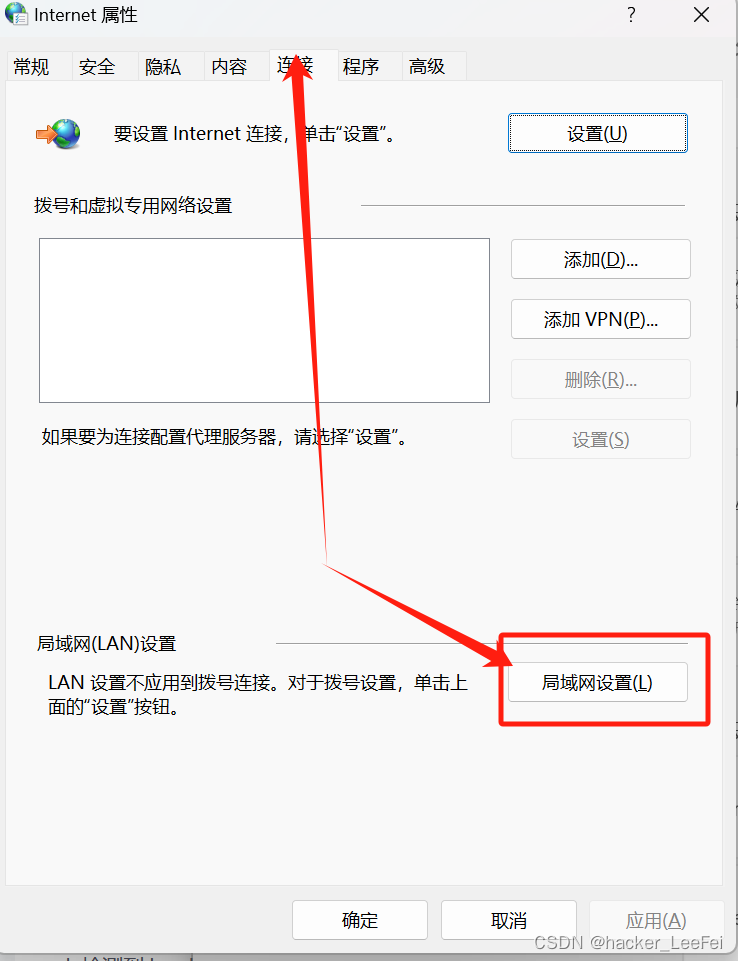Click 添加 VPN(P)... button
Image resolution: width=738 pixels, height=961 pixels.
tap(601, 319)
